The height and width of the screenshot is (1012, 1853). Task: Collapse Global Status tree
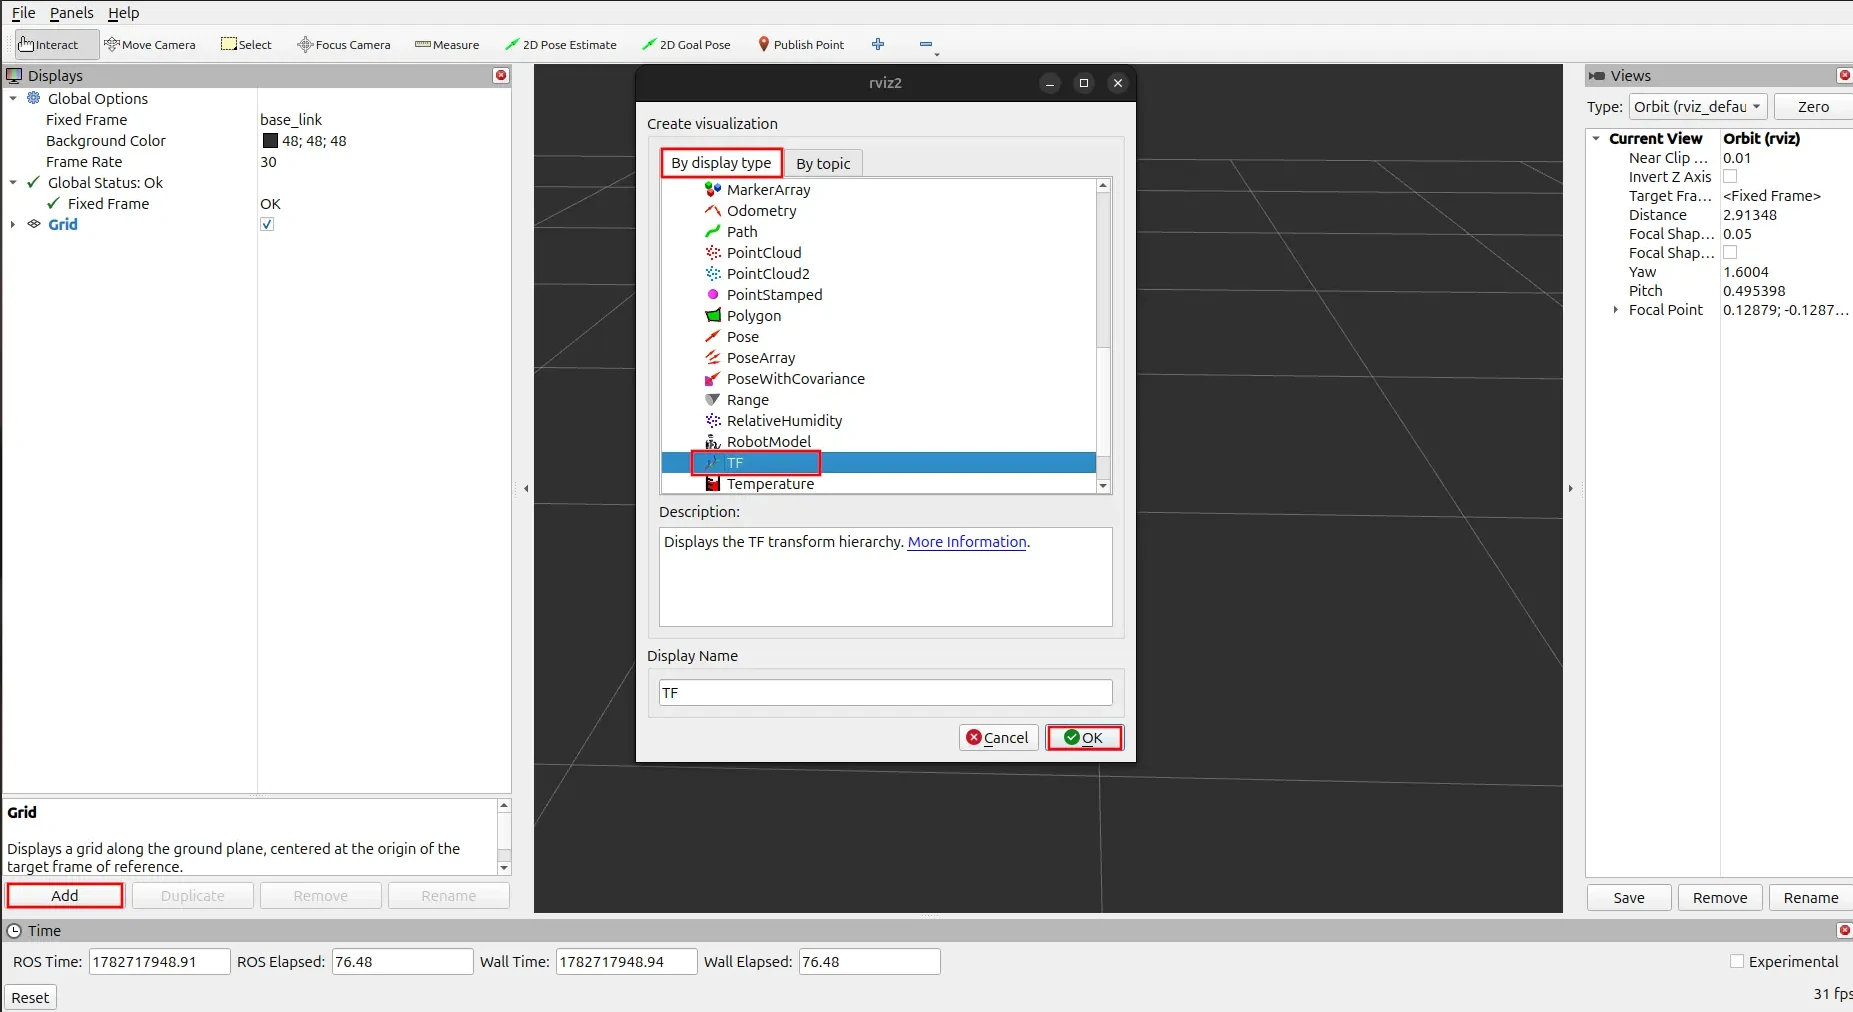coord(13,183)
